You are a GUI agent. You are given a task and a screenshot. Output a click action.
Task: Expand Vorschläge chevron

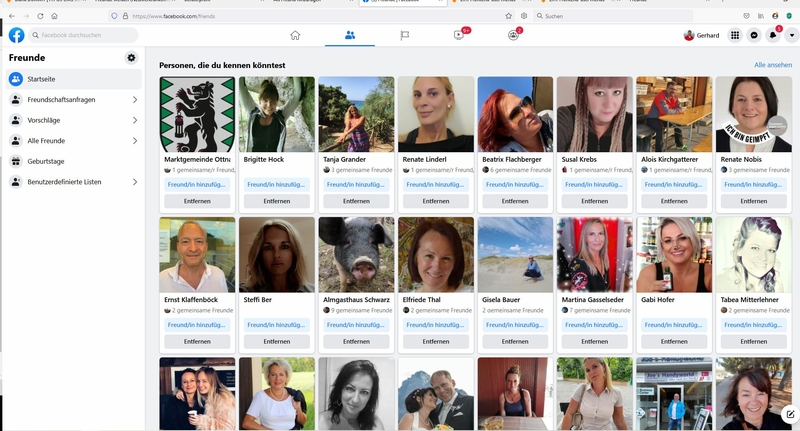pyautogui.click(x=135, y=120)
